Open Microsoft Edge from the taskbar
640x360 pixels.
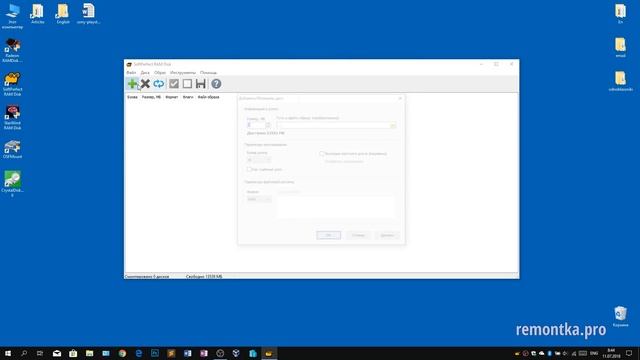tap(138, 353)
